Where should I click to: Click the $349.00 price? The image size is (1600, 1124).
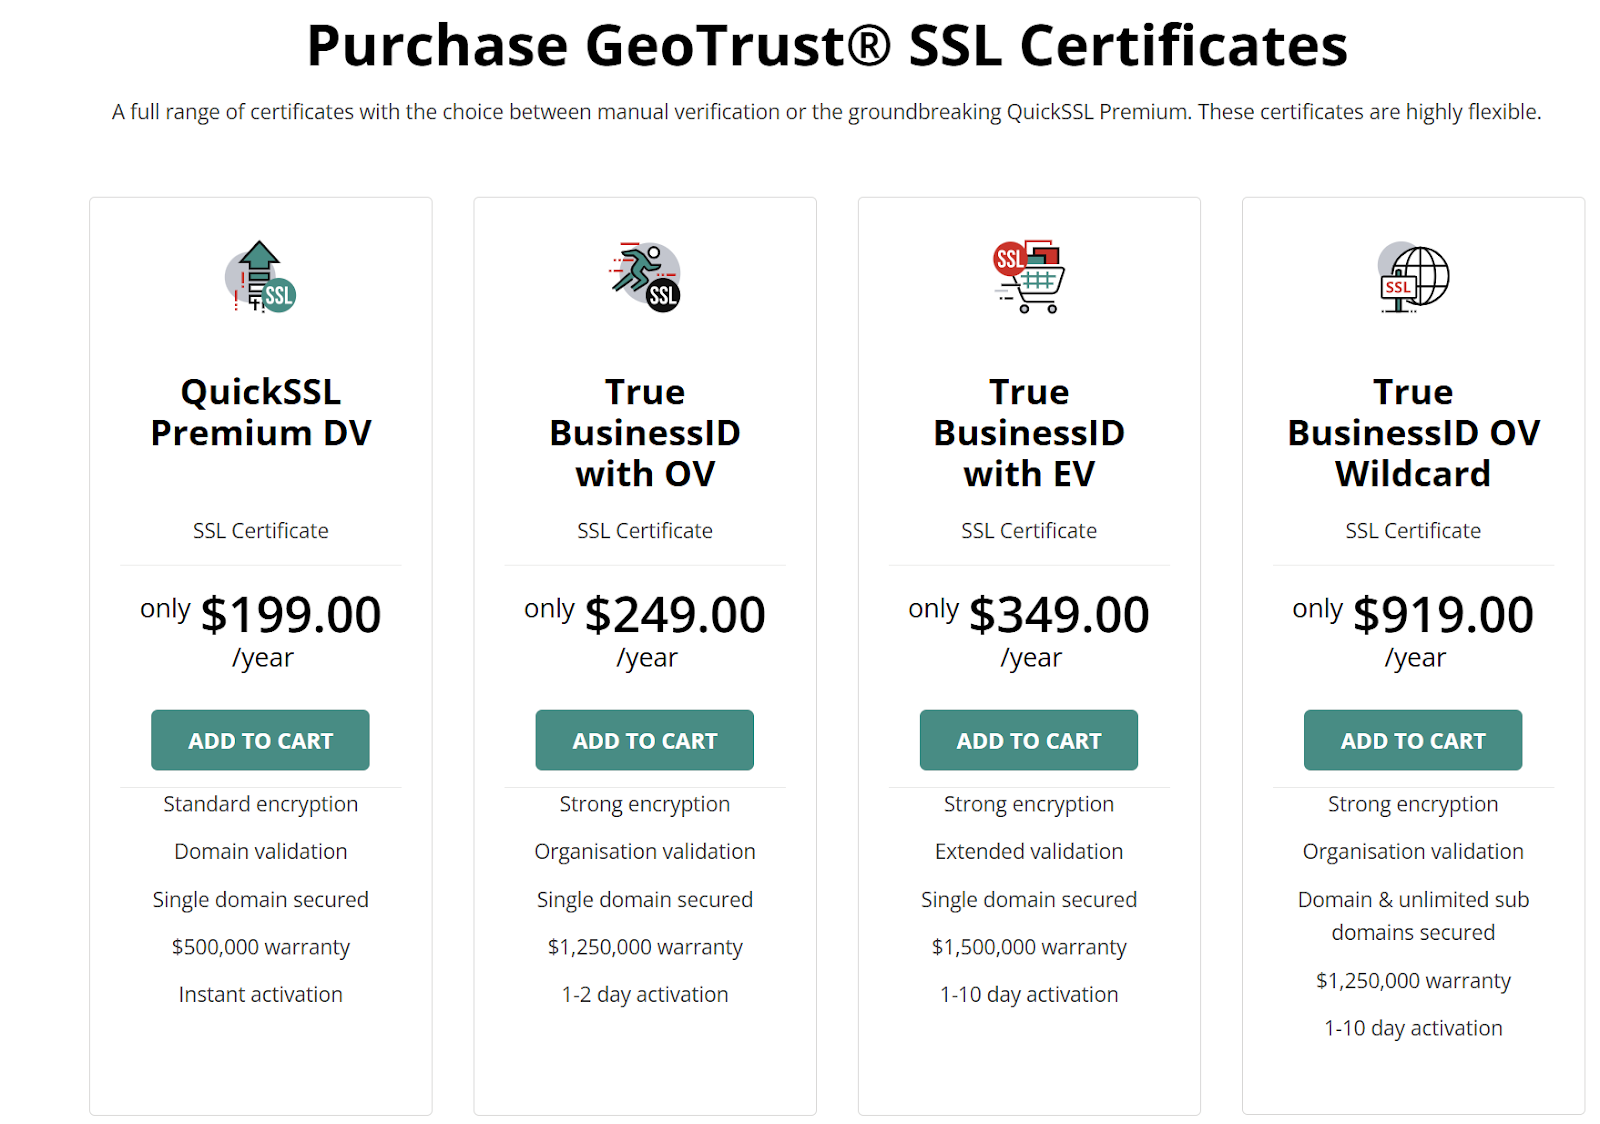point(1059,614)
